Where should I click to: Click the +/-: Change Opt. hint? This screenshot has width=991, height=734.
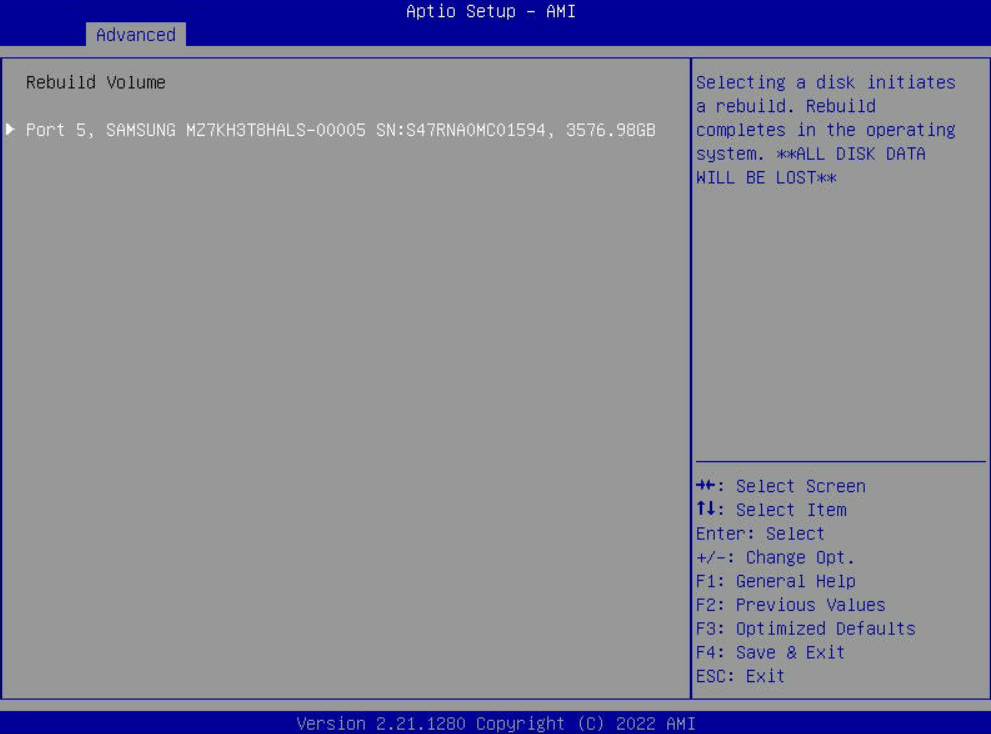(x=775, y=558)
